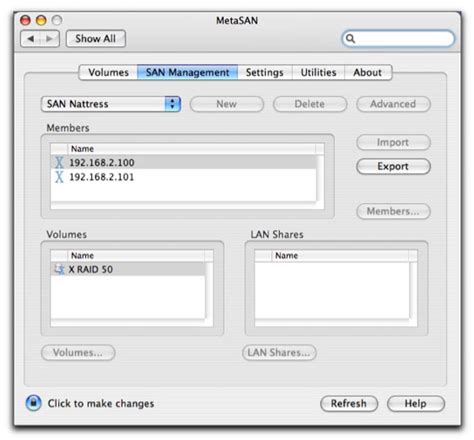Open Help for MetaSAN
Viewport: 474px width, 440px height.
[x=416, y=404]
